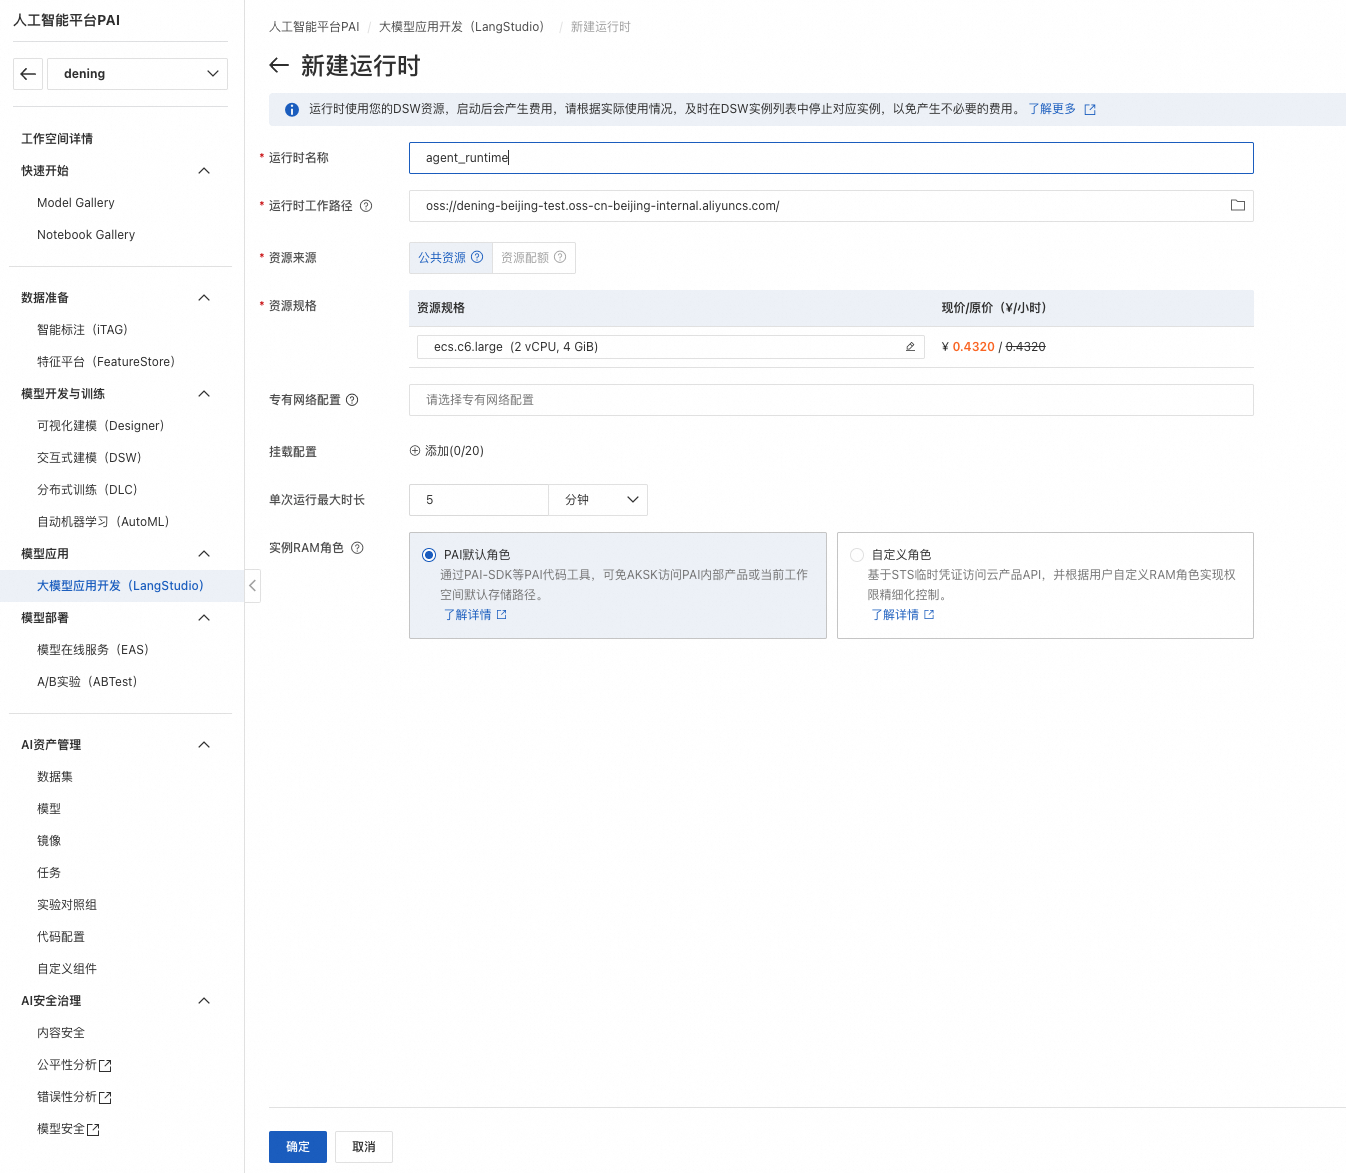This screenshot has width=1346, height=1173.
Task: Collapse the 模型应用 section
Action: pyautogui.click(x=204, y=554)
